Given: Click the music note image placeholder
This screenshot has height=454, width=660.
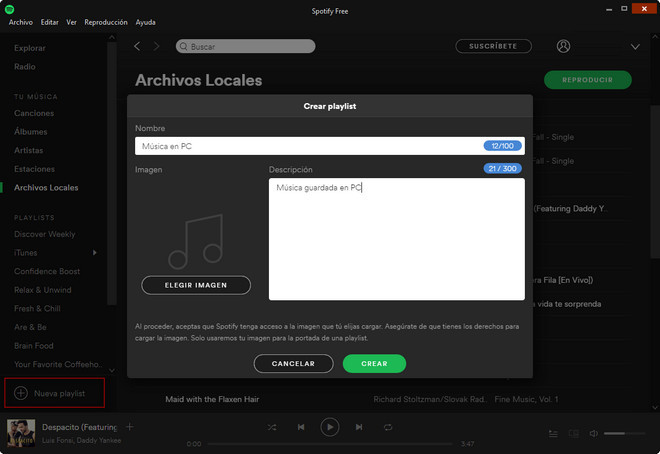Looking at the screenshot, I should 196,242.
